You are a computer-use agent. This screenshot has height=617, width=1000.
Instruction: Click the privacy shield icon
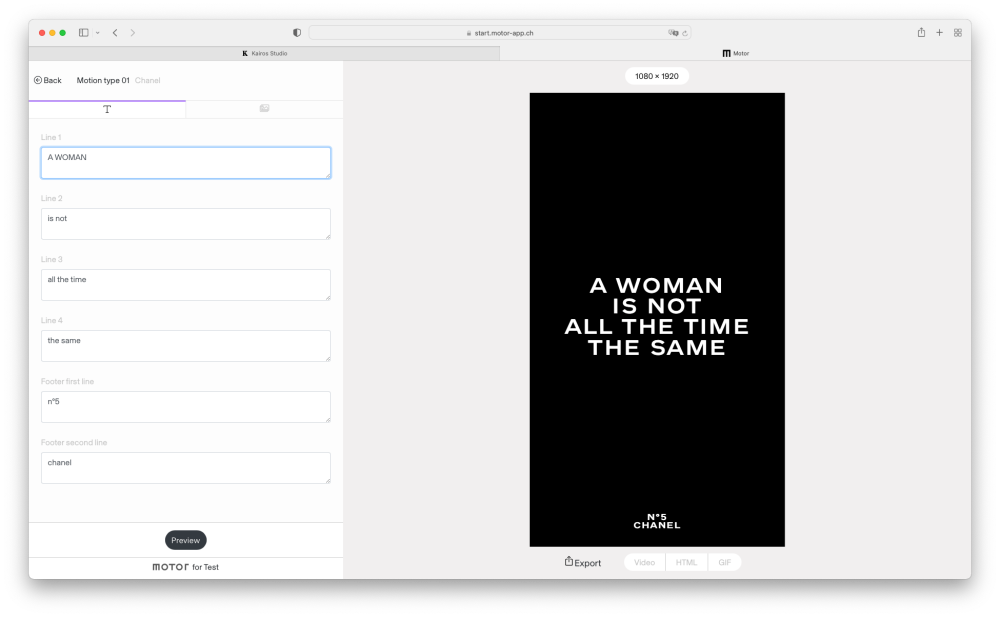[x=297, y=33]
